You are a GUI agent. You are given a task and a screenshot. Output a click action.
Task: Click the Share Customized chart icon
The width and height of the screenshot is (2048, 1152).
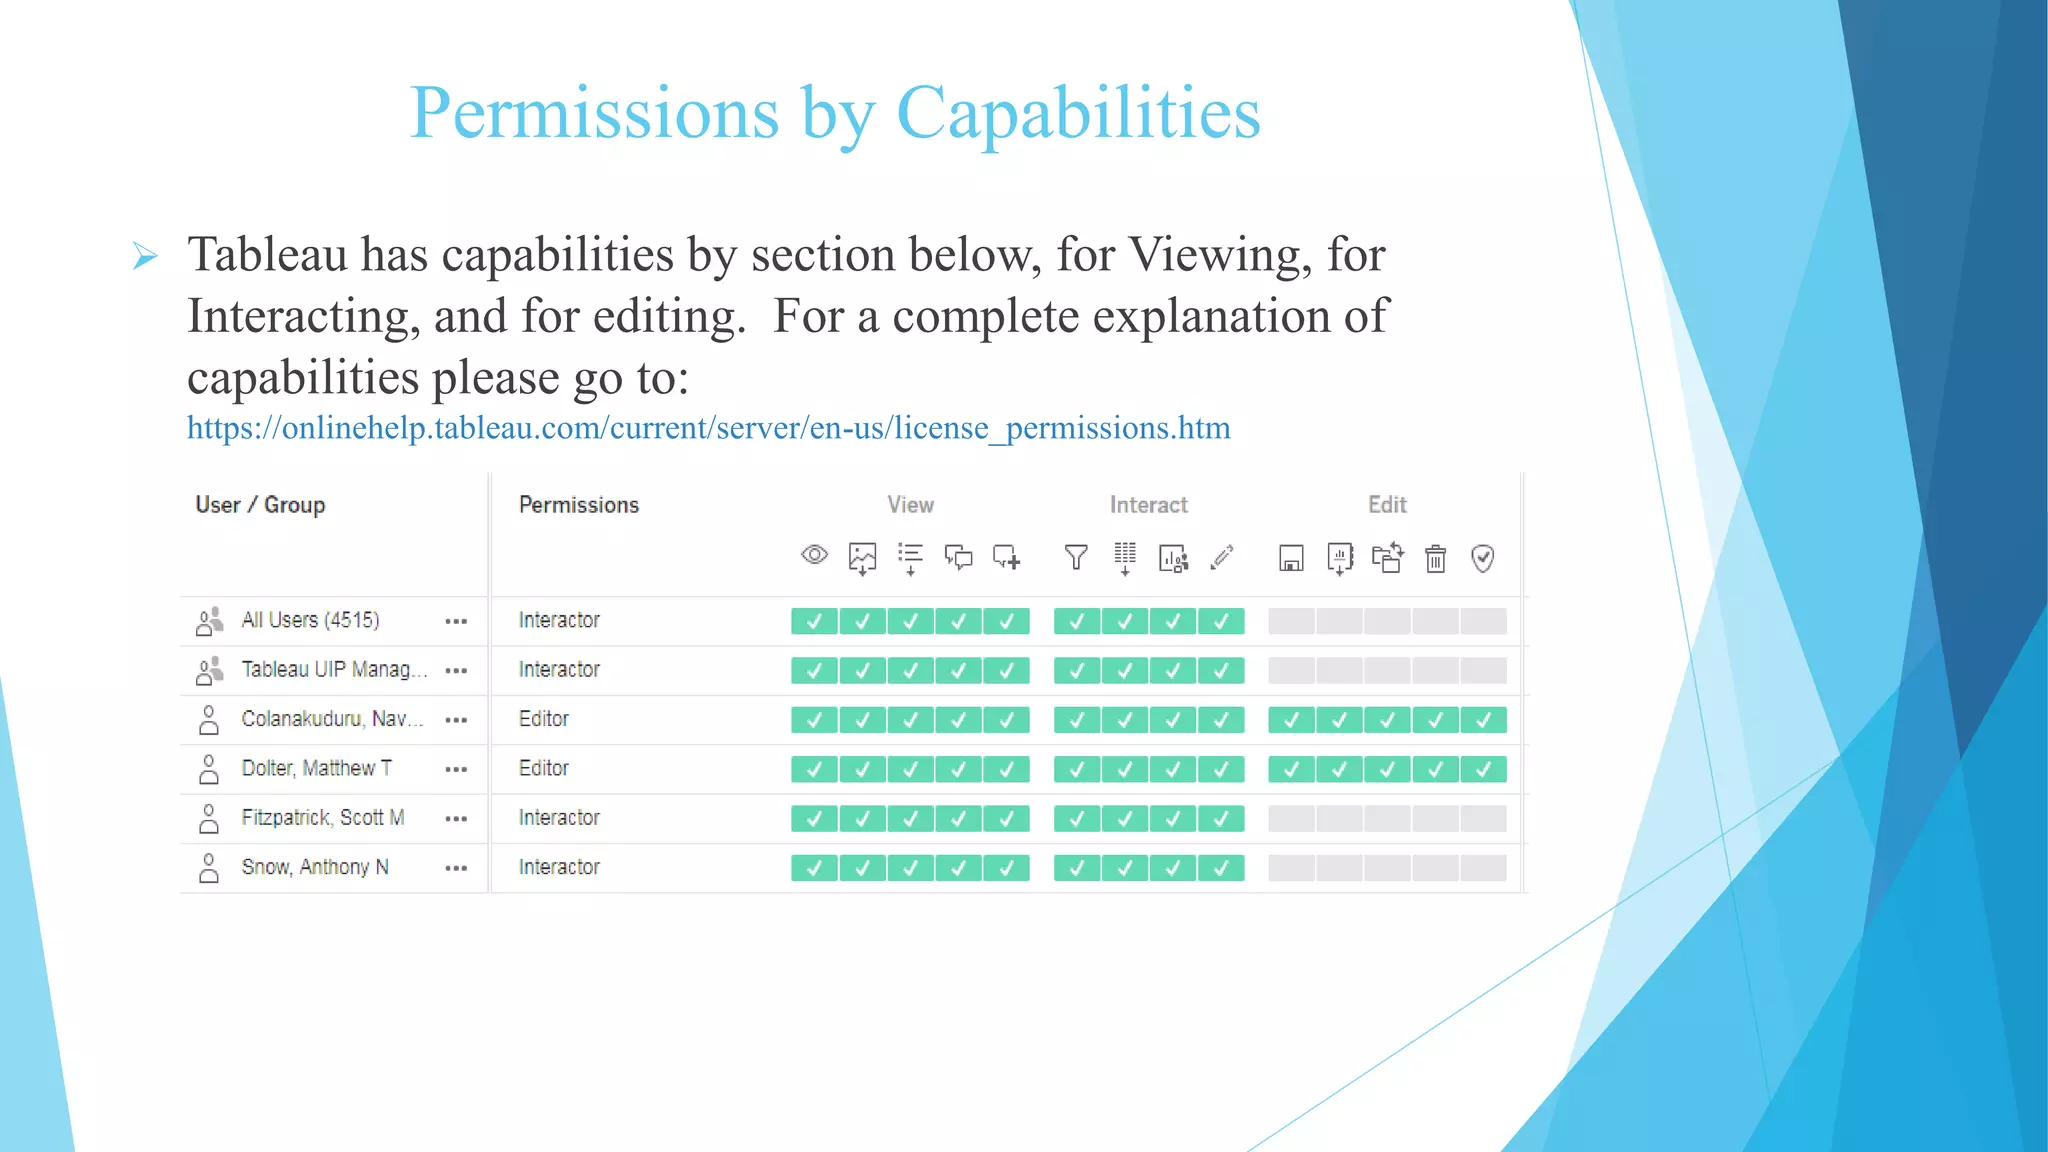pyautogui.click(x=1173, y=558)
